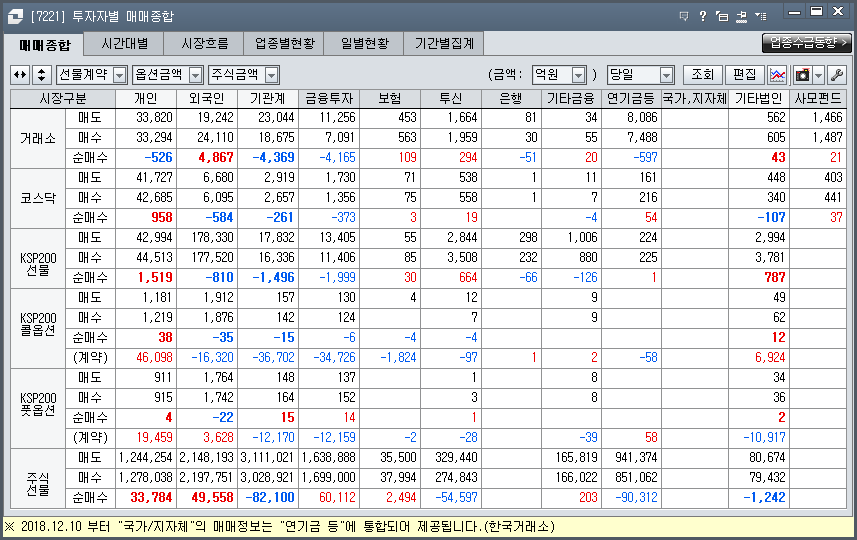Click the 투신 column header
Image resolution: width=857 pixels, height=540 pixels.
[x=451, y=99]
